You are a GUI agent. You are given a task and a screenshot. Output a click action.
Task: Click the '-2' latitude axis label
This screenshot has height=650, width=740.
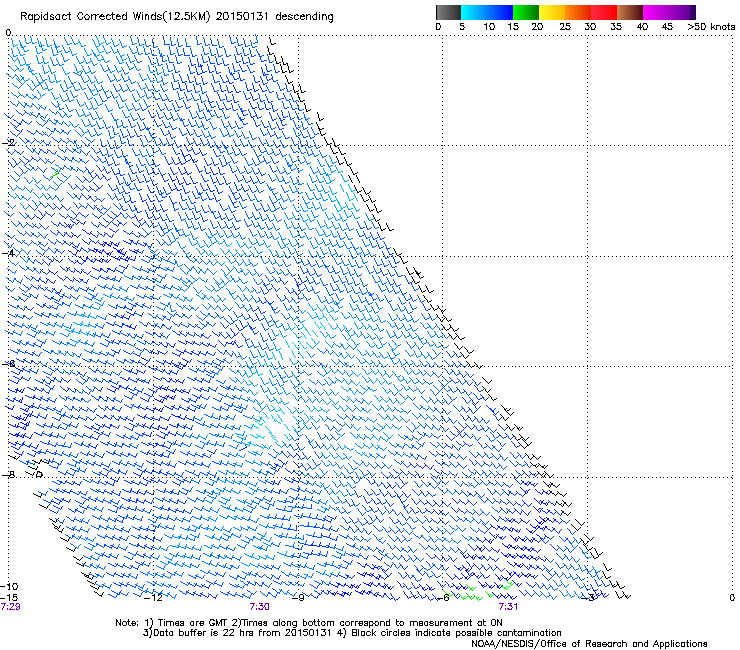(x=8, y=143)
